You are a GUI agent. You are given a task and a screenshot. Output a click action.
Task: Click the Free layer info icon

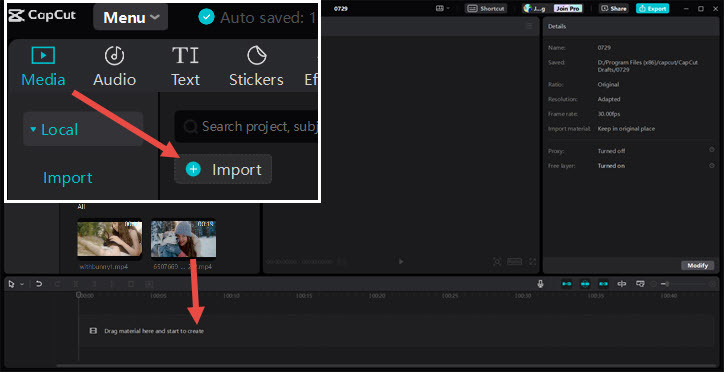(x=712, y=165)
